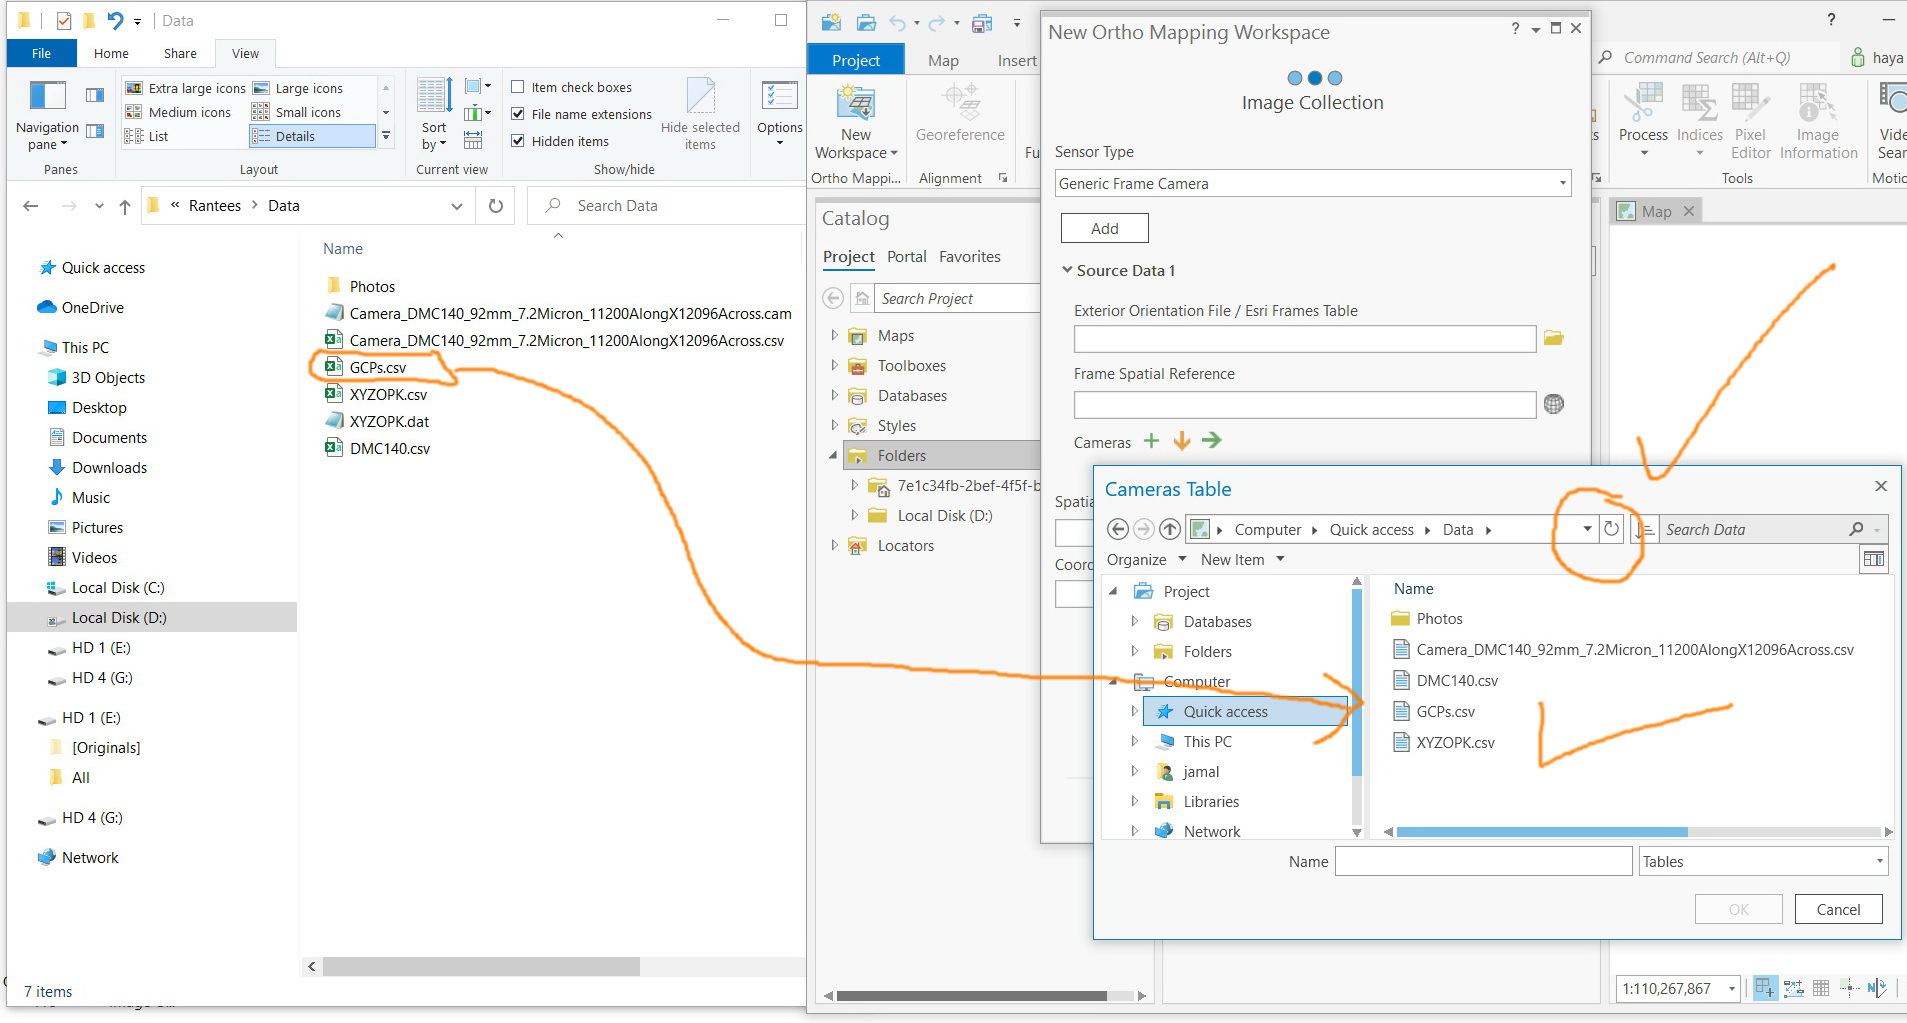Expand the Databases node in Catalog
Viewport: 1907px width, 1023px height.
(x=835, y=395)
